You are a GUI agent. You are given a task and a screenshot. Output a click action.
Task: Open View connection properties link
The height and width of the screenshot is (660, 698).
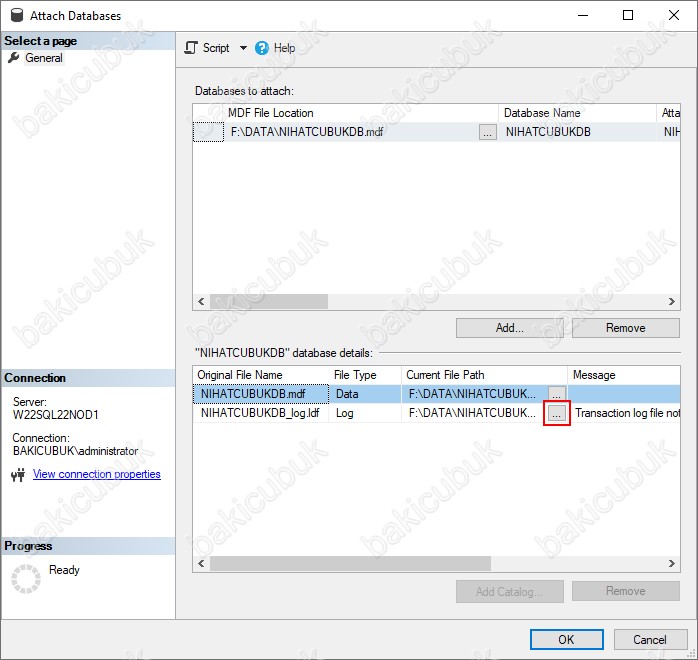point(97,474)
